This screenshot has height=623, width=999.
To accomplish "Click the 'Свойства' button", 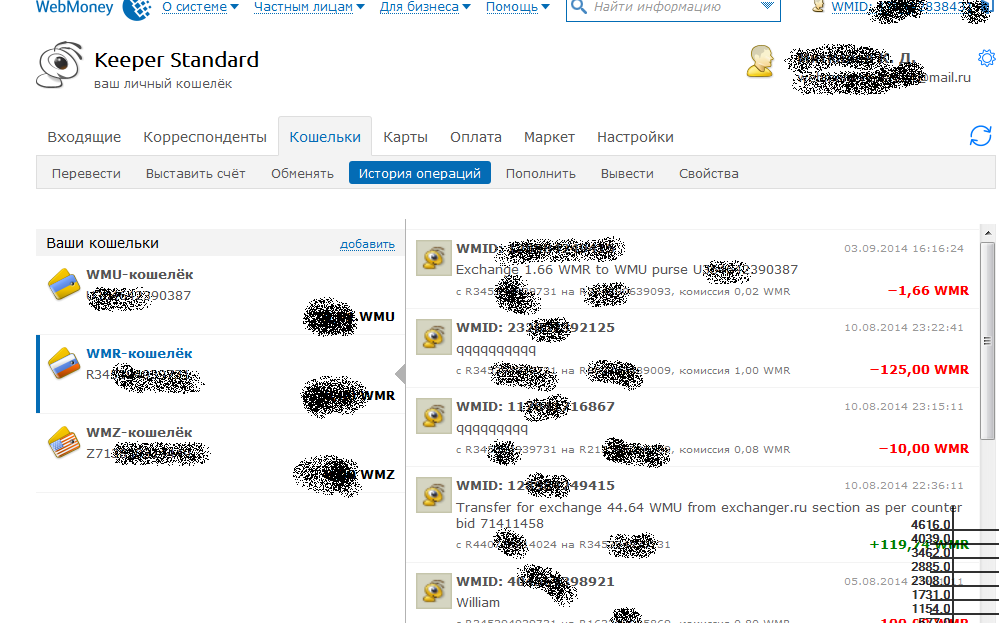I will pyautogui.click(x=708, y=173).
